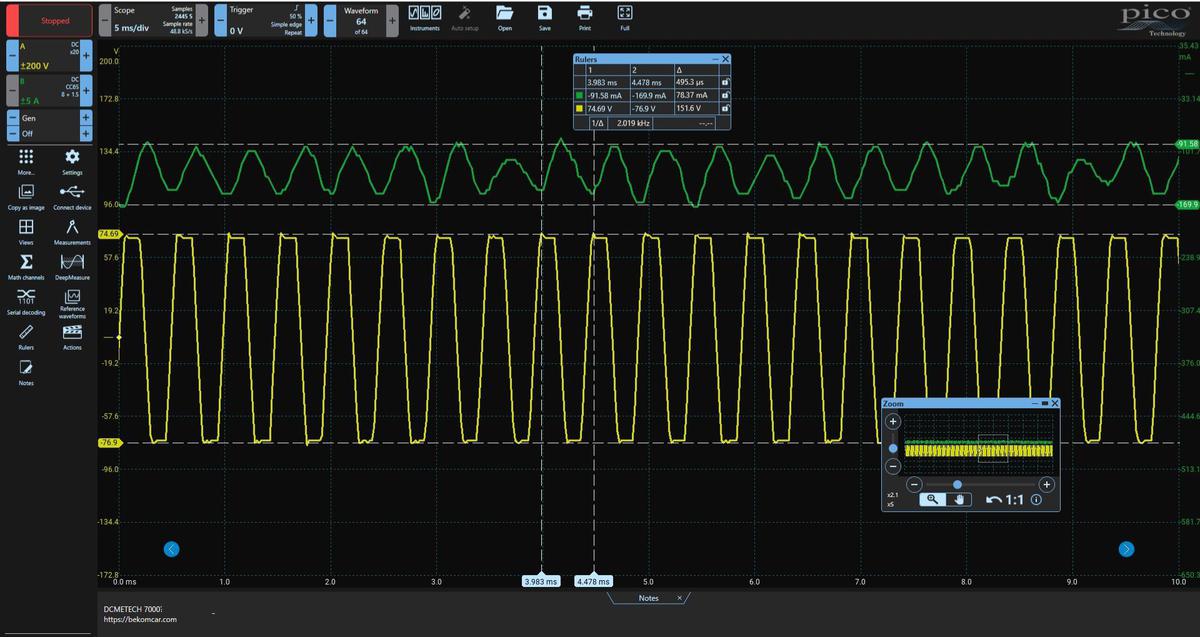Image resolution: width=1200 pixels, height=637 pixels.
Task: Click the horizontal zoom-out minus in Zoom panel
Action: [912, 484]
